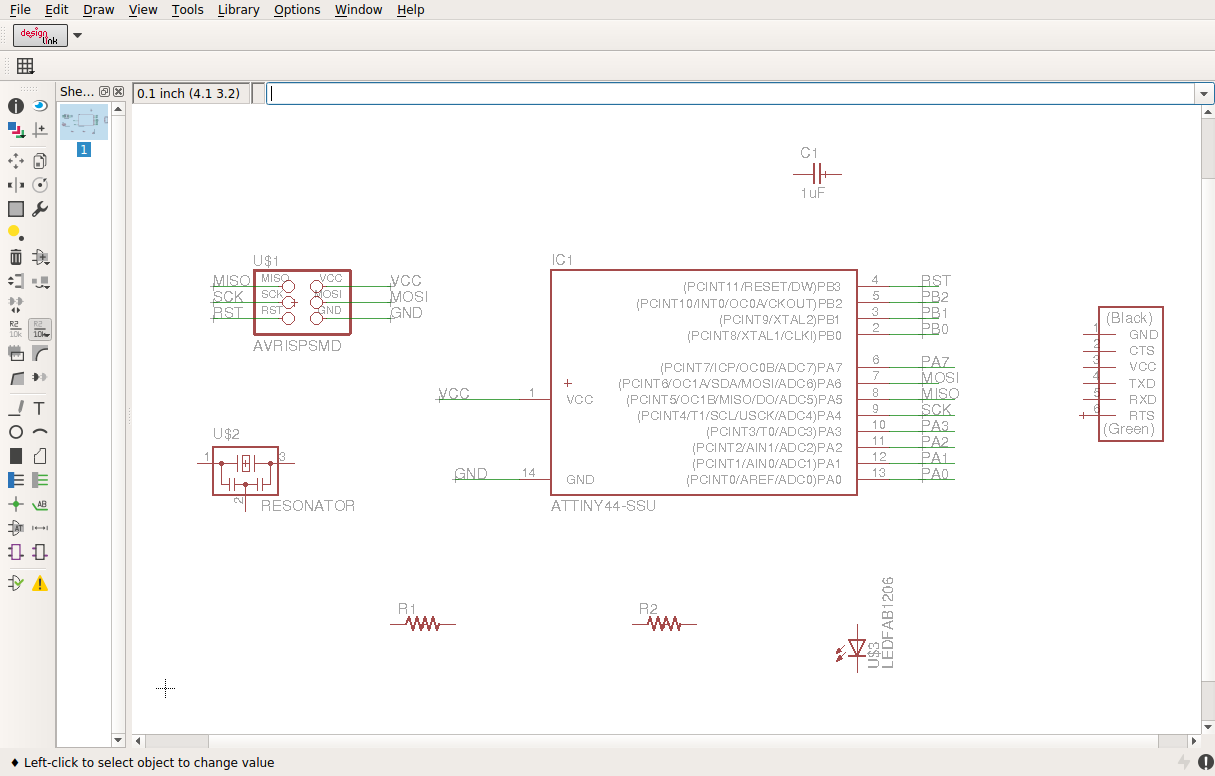Open the Errors warning tool
The width and height of the screenshot is (1215, 776).
pos(40,583)
